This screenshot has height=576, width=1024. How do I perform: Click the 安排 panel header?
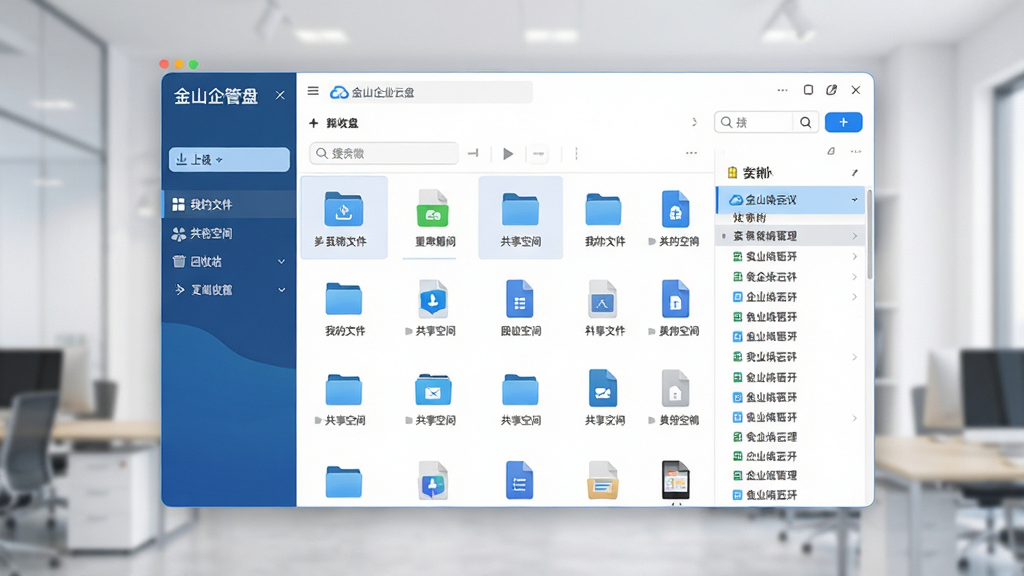pos(751,172)
